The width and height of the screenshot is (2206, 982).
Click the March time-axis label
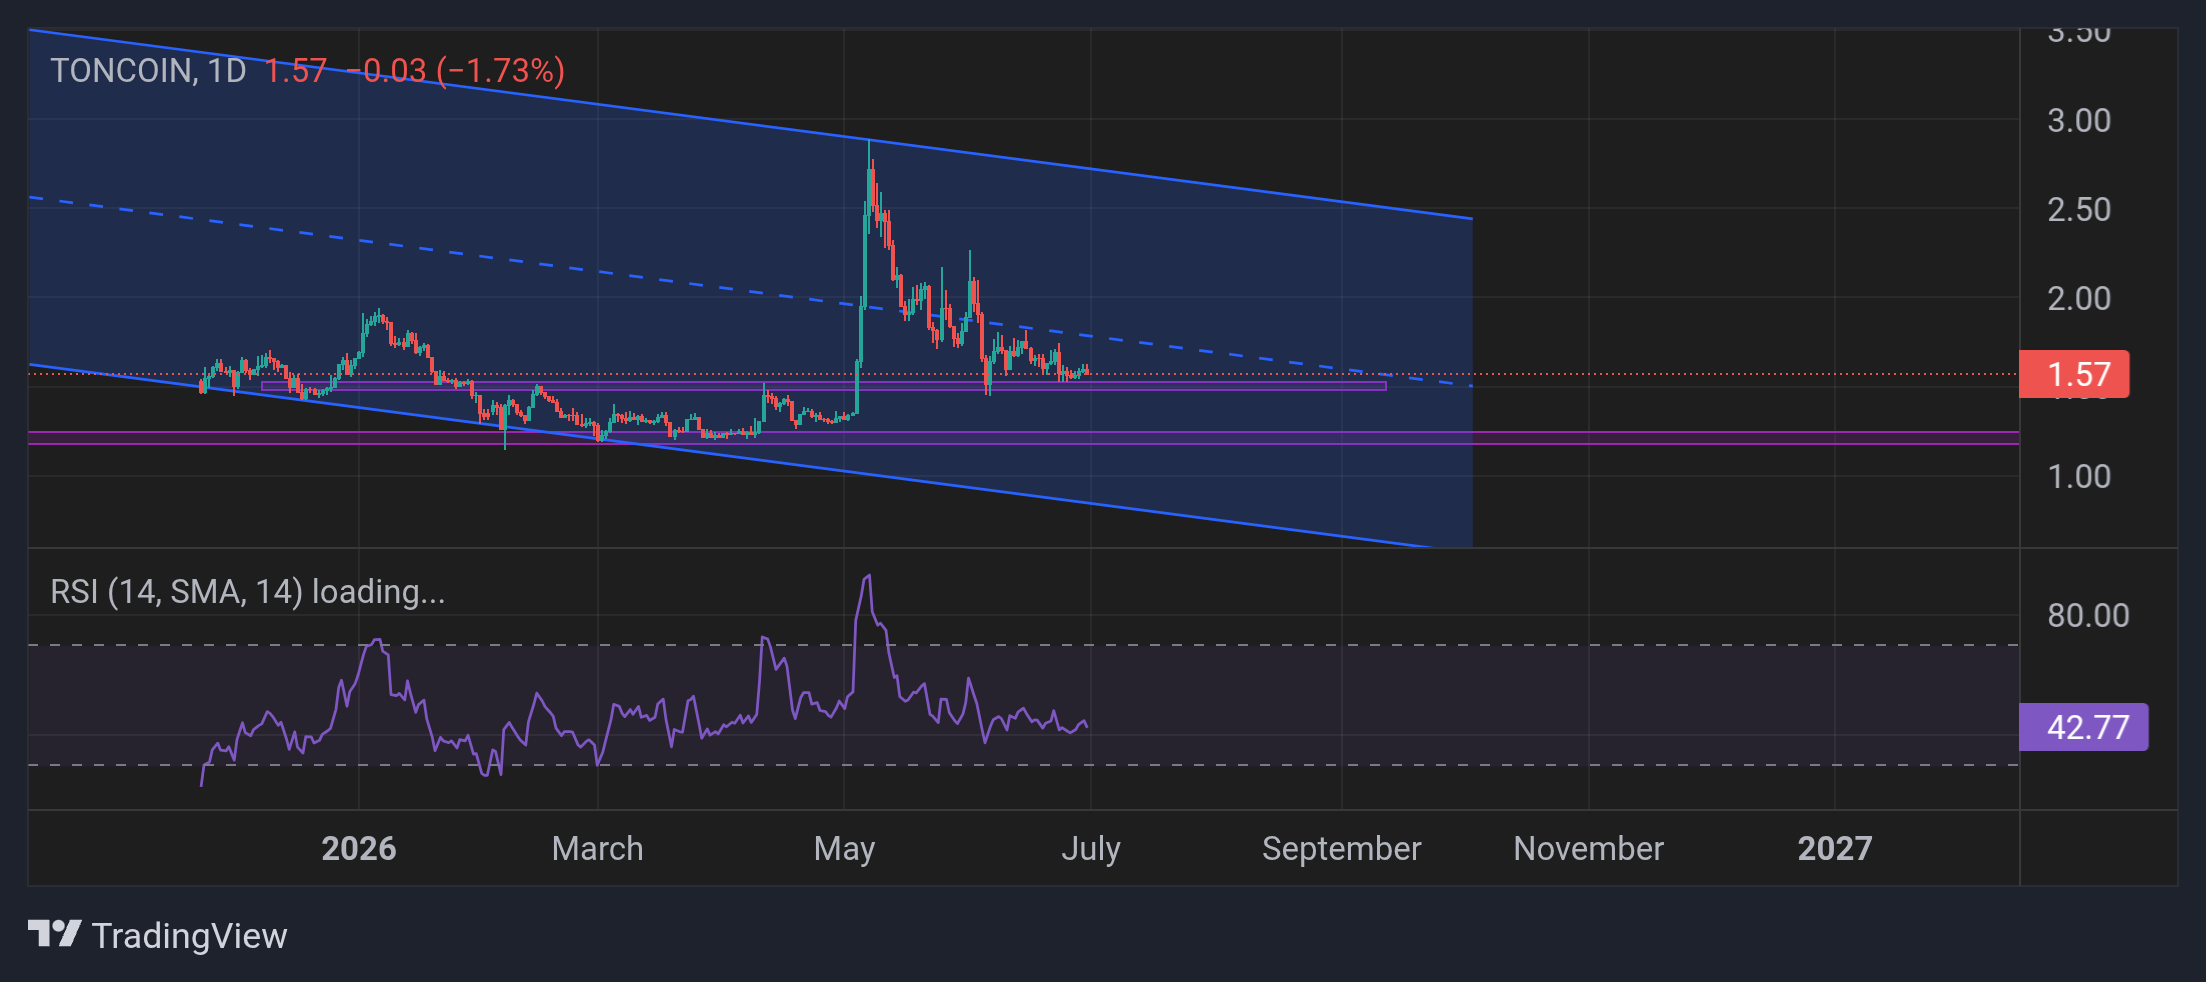[x=598, y=849]
